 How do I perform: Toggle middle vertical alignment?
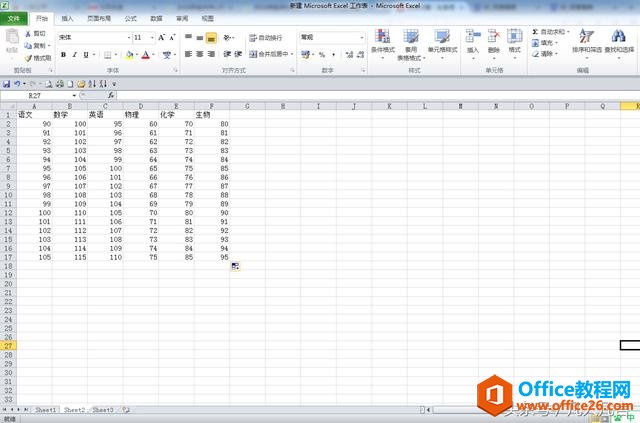200,38
